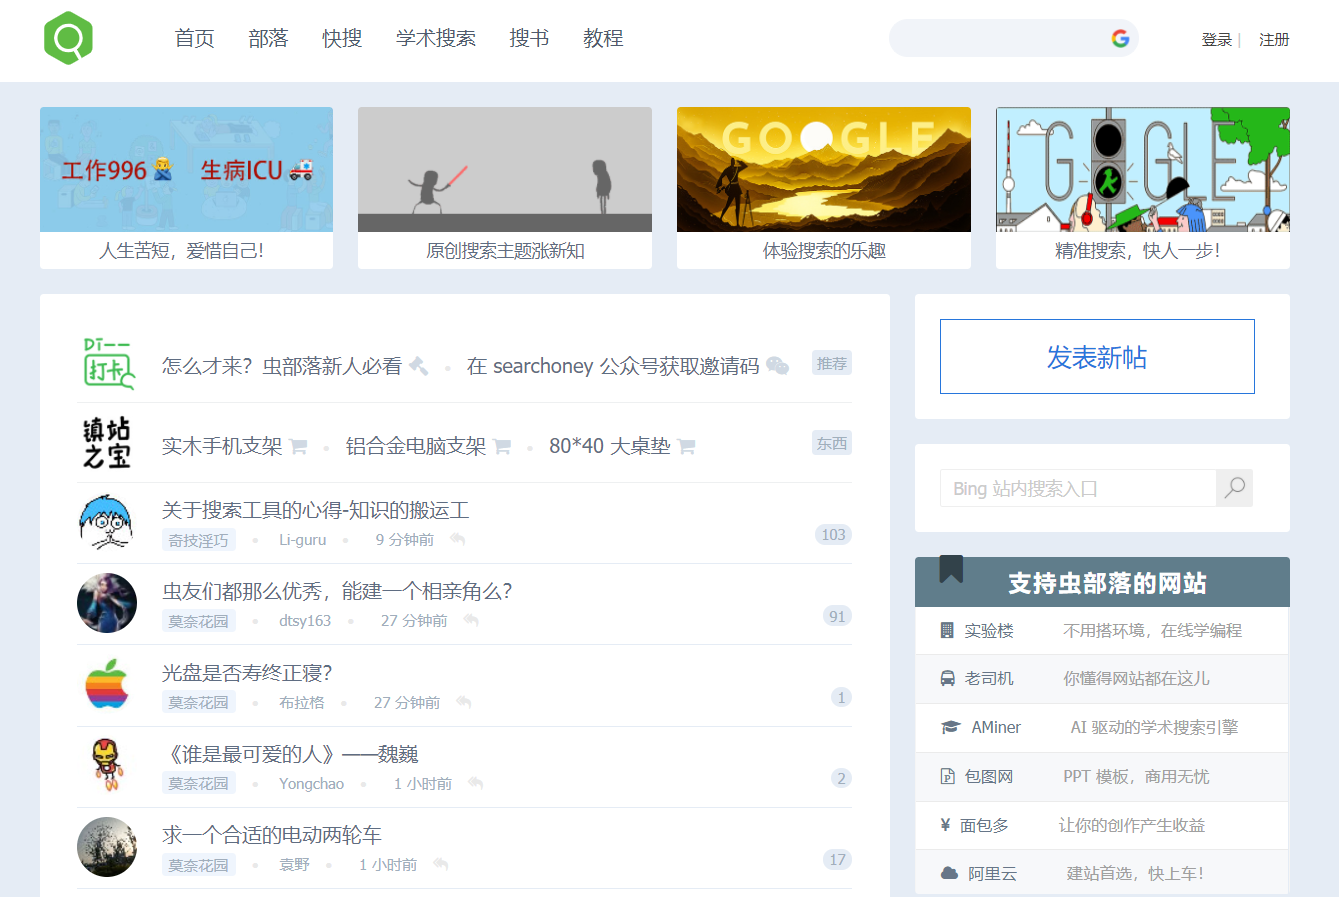Open post 关于搜索工具的心得-知识的搬运工
Viewport: 1339px width, 897px height.
(x=316, y=510)
